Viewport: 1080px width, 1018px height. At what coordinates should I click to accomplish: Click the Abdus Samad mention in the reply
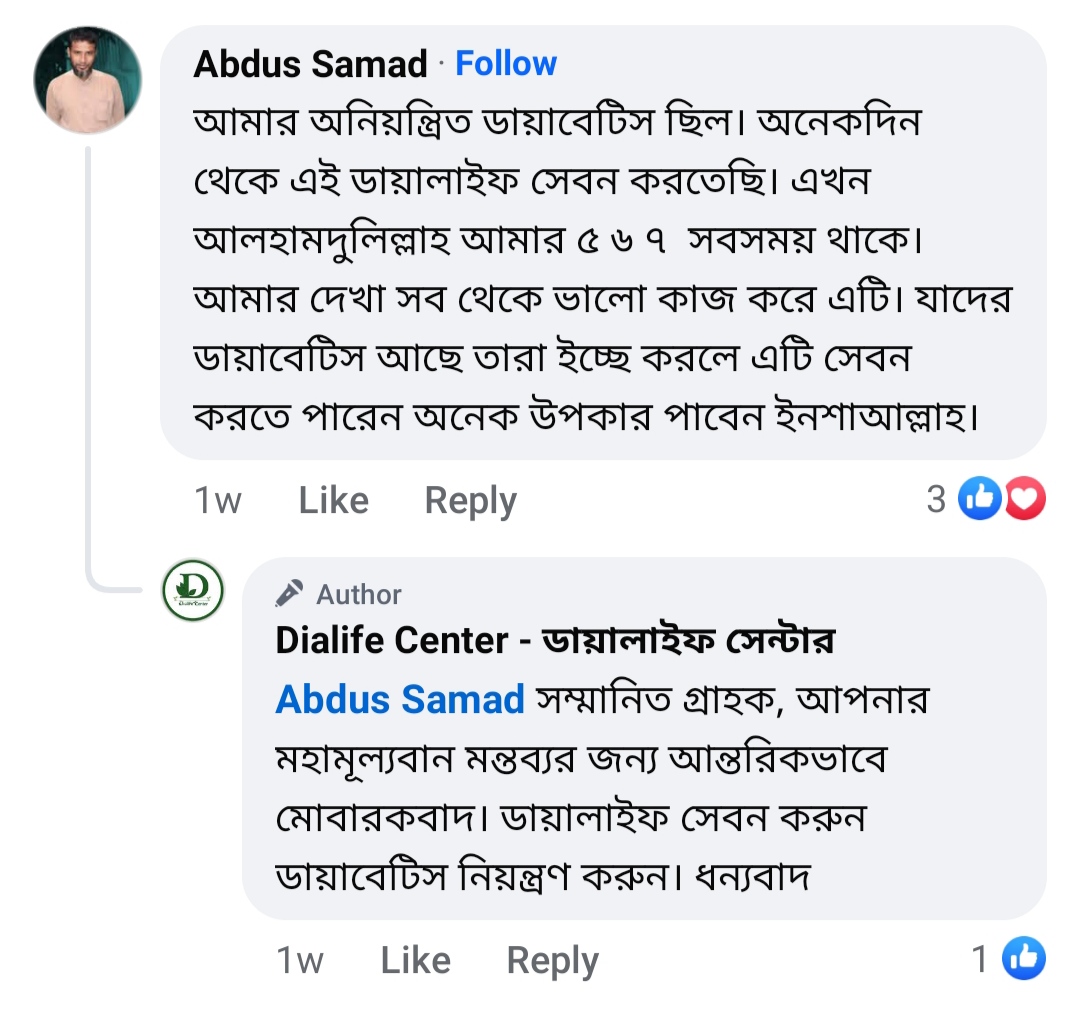(x=400, y=699)
